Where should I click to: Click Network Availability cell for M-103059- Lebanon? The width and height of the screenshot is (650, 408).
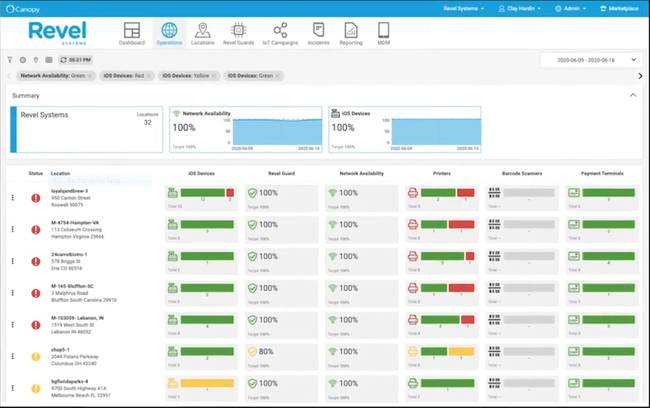click(x=361, y=325)
